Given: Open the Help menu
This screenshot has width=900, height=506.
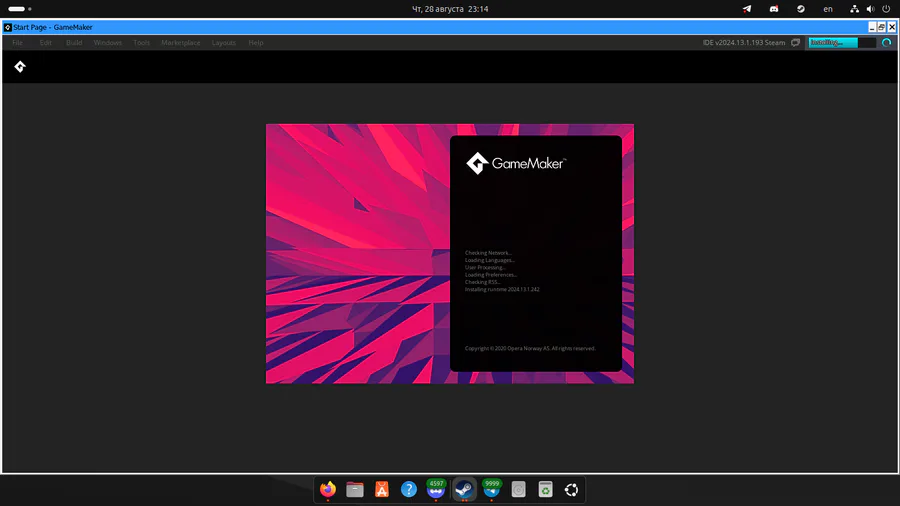Looking at the screenshot, I should pyautogui.click(x=255, y=42).
